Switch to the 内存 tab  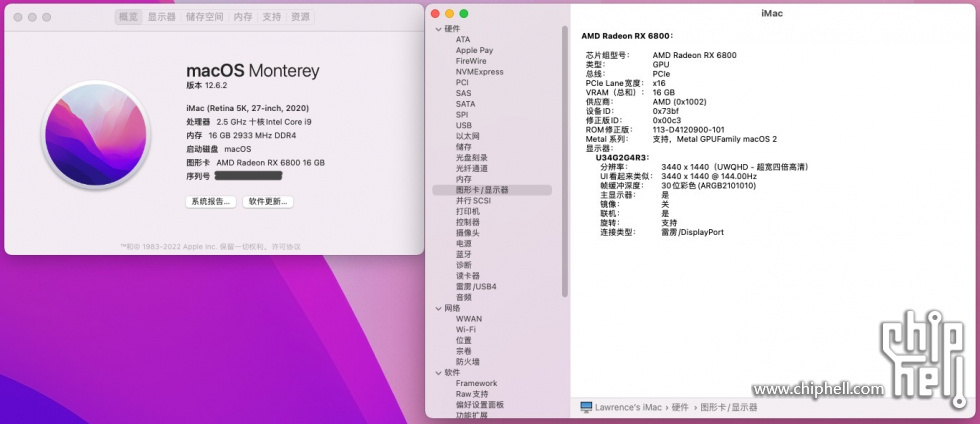[x=243, y=17]
